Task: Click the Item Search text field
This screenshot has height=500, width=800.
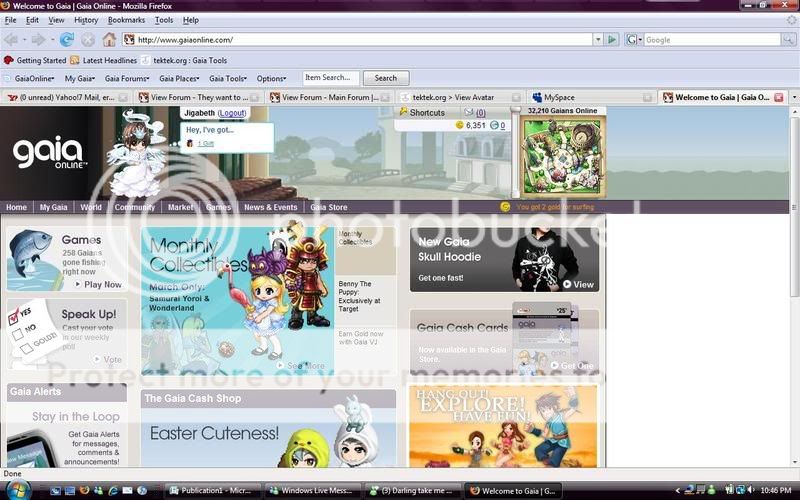Action: 330,78
